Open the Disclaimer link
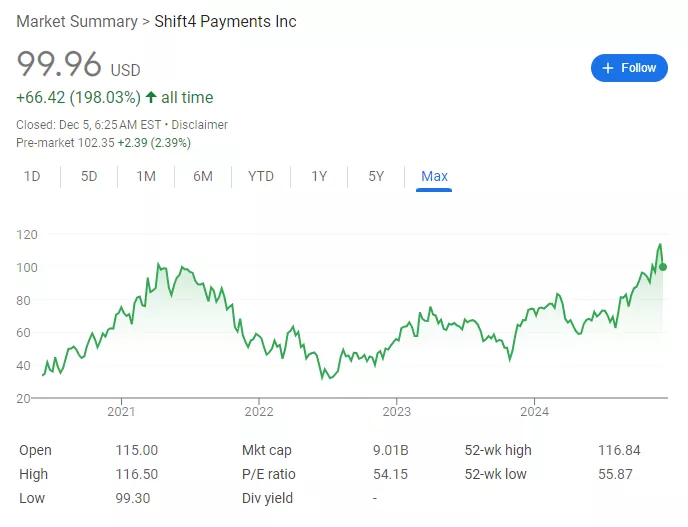 pyautogui.click(x=199, y=125)
